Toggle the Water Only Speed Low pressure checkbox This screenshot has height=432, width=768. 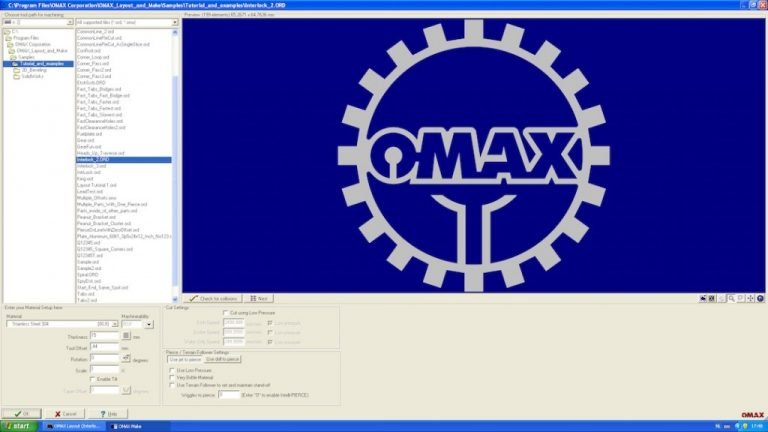click(270, 342)
